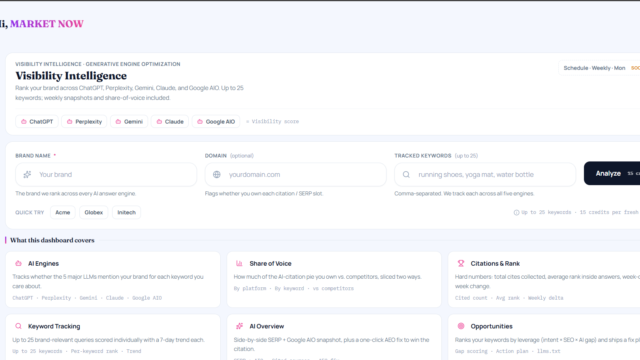Try the Initech quick sample
Image resolution: width=640 pixels, height=360 pixels.
[127, 213]
